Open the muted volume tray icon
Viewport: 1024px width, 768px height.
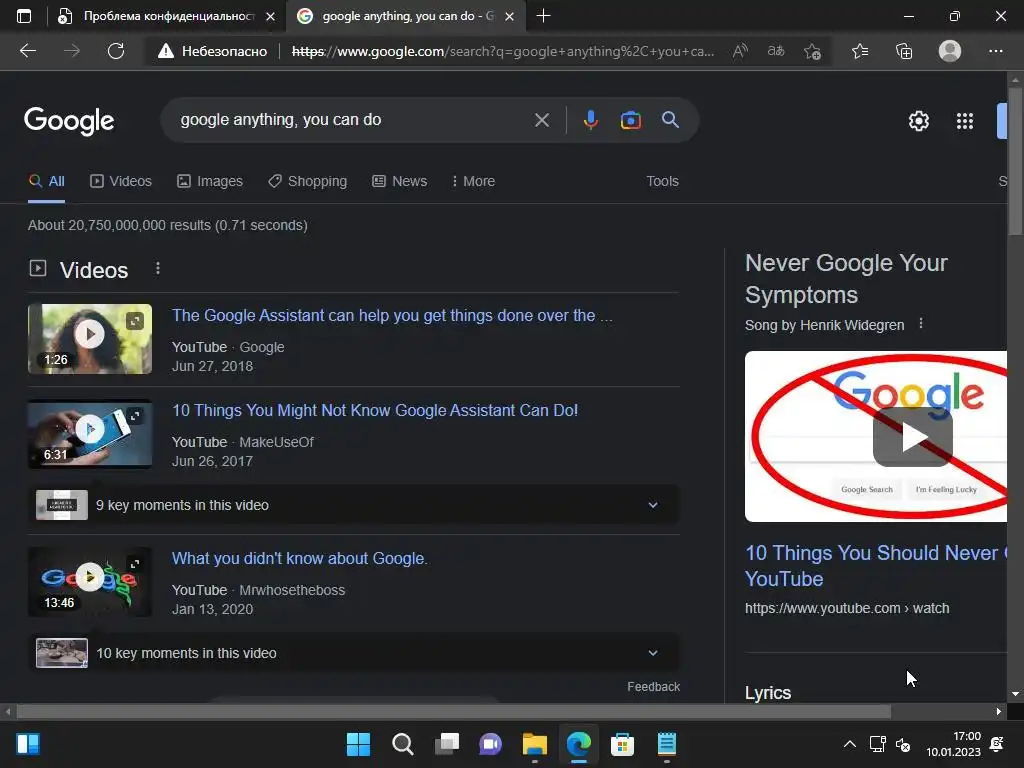[903, 744]
